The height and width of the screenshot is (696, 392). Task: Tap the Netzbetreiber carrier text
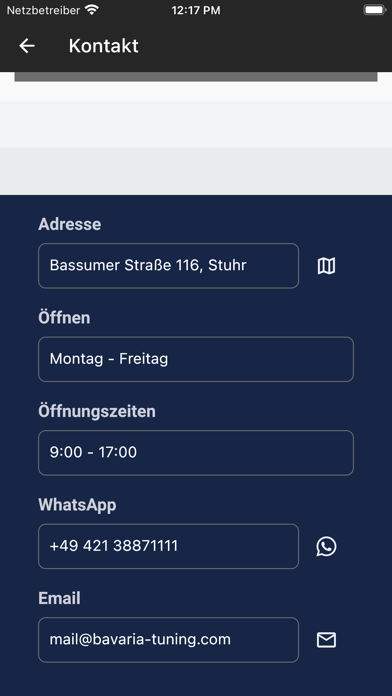point(44,10)
